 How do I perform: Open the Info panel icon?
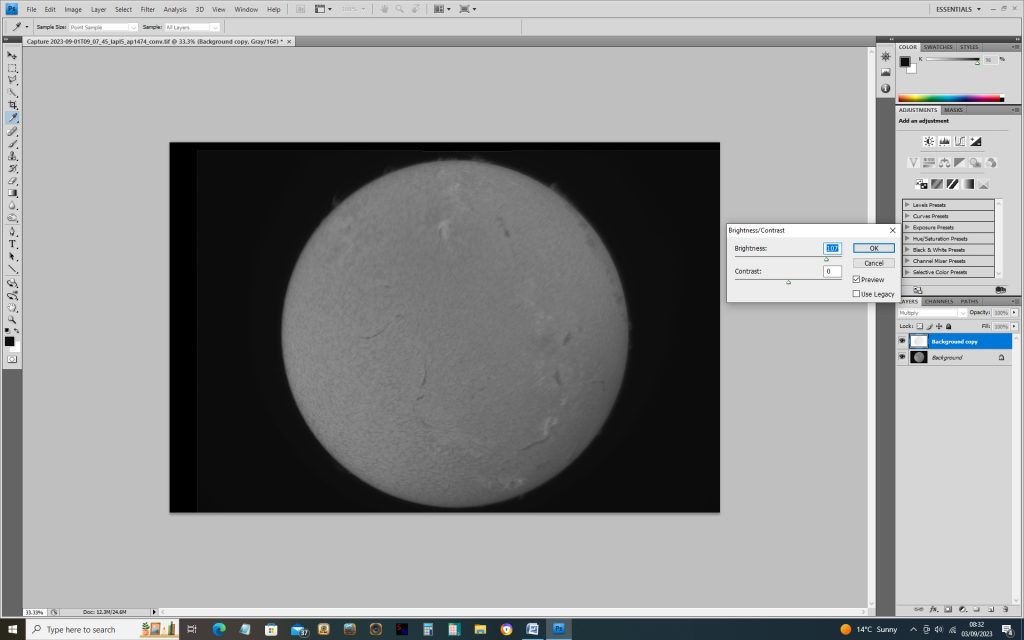coord(886,88)
